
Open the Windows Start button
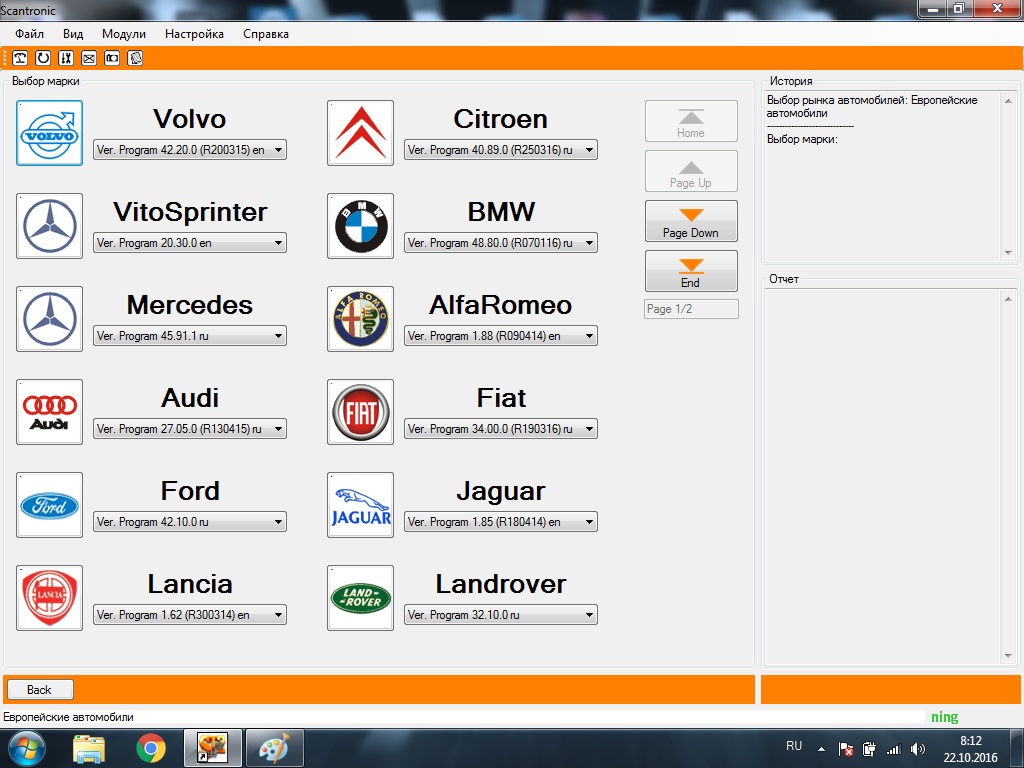(x=25, y=748)
